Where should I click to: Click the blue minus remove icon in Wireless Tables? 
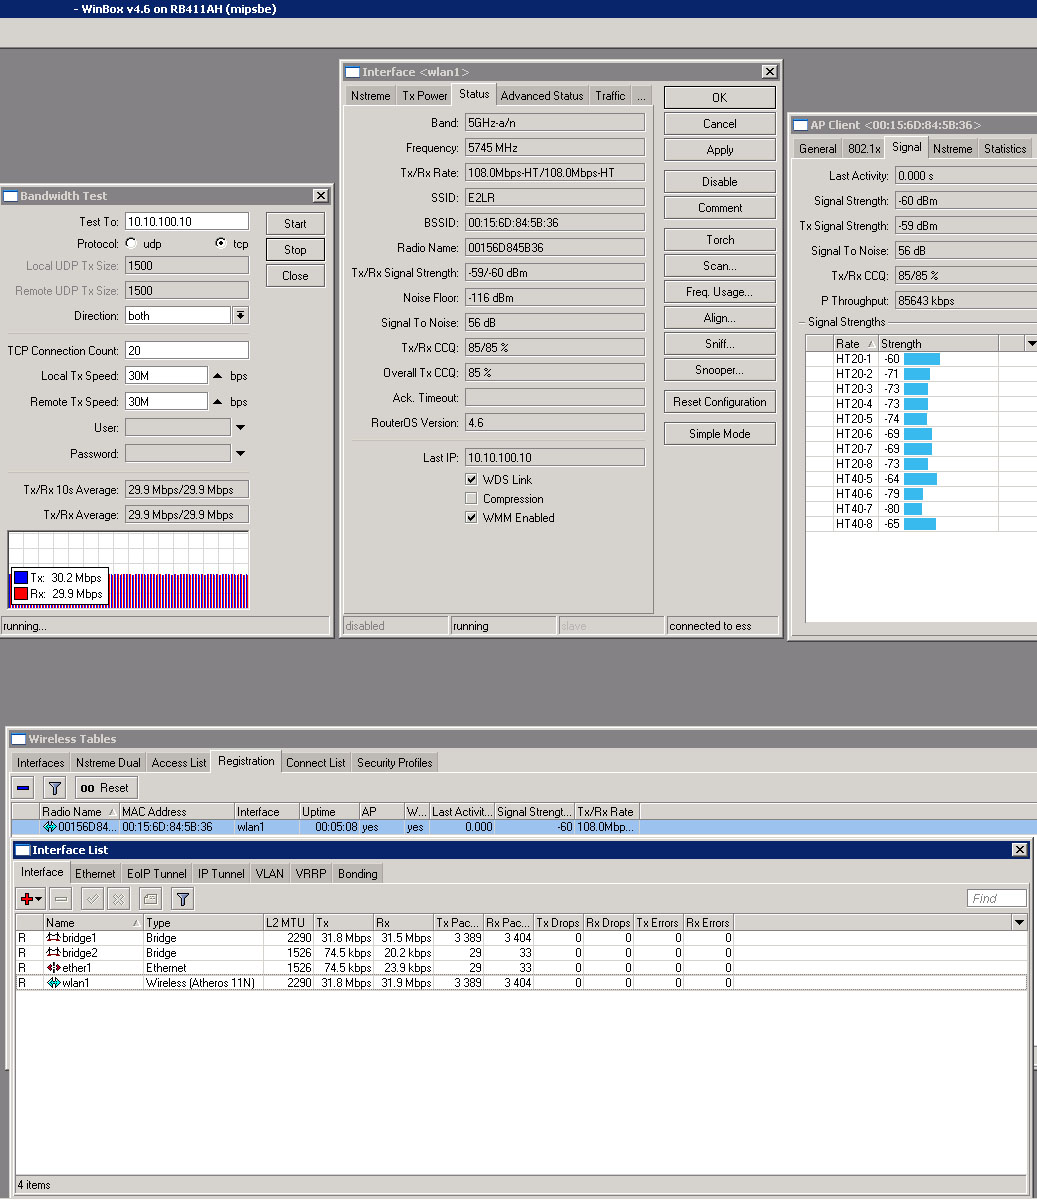(x=24, y=788)
